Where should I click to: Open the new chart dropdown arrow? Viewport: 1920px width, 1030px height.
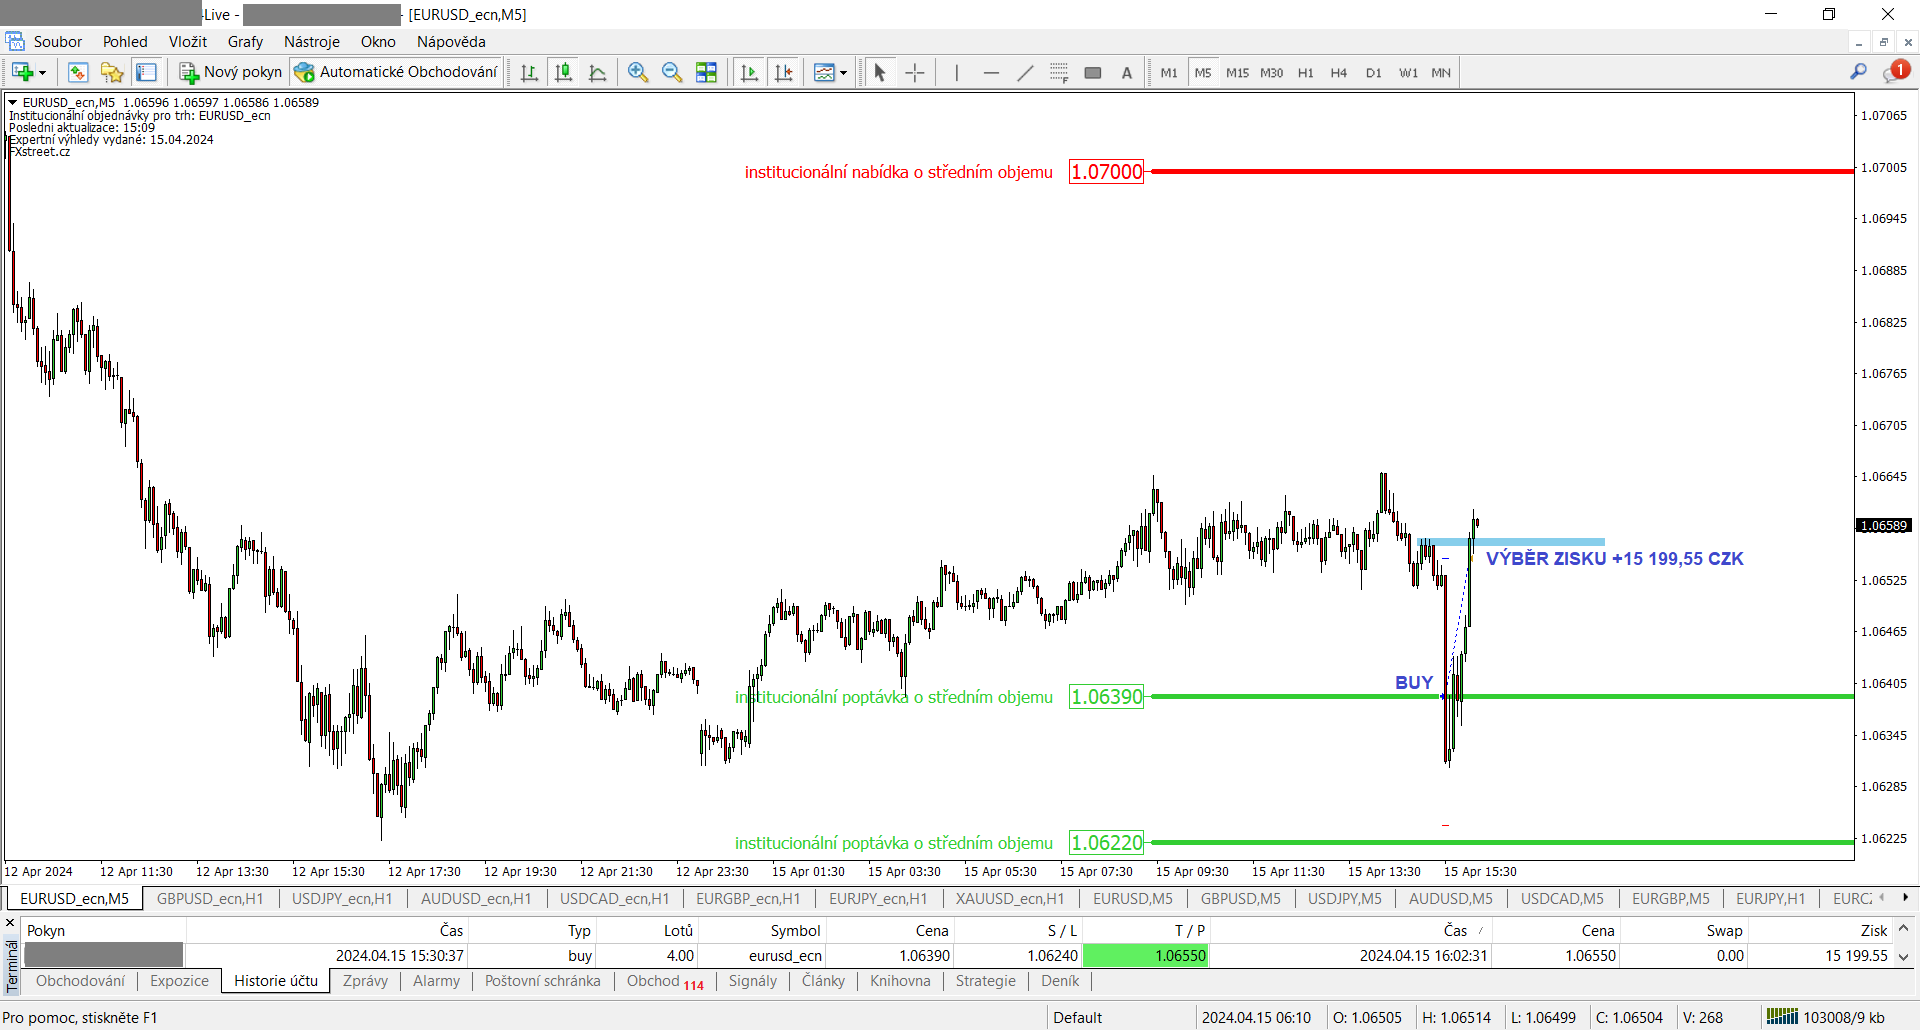pos(42,73)
